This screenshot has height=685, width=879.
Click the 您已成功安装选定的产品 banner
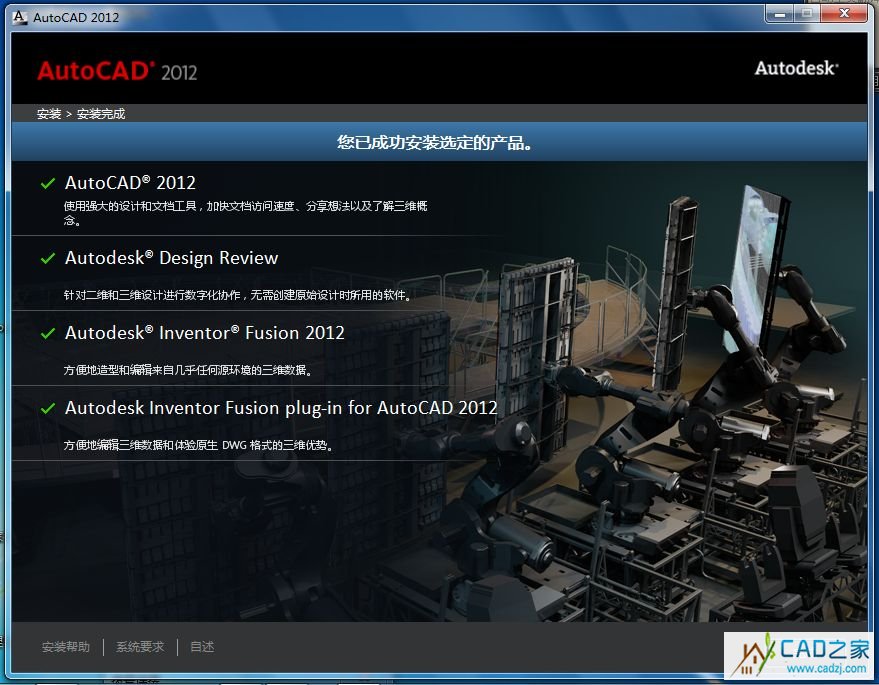pyautogui.click(x=434, y=143)
